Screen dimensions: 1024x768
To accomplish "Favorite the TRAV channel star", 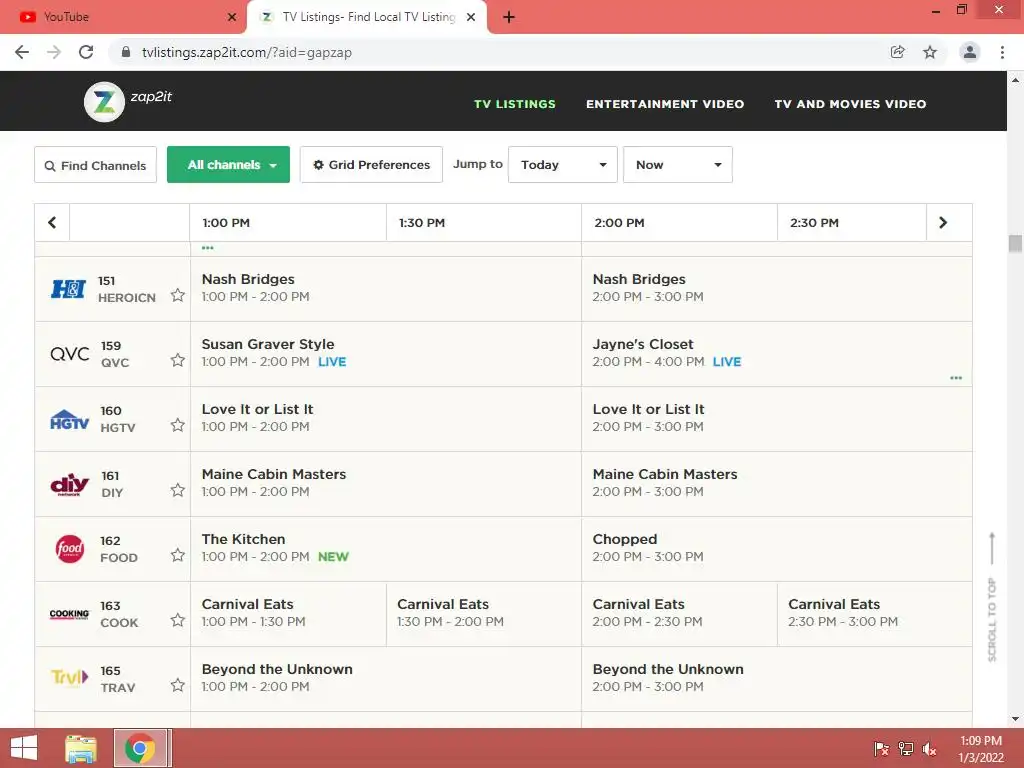I will point(178,685).
